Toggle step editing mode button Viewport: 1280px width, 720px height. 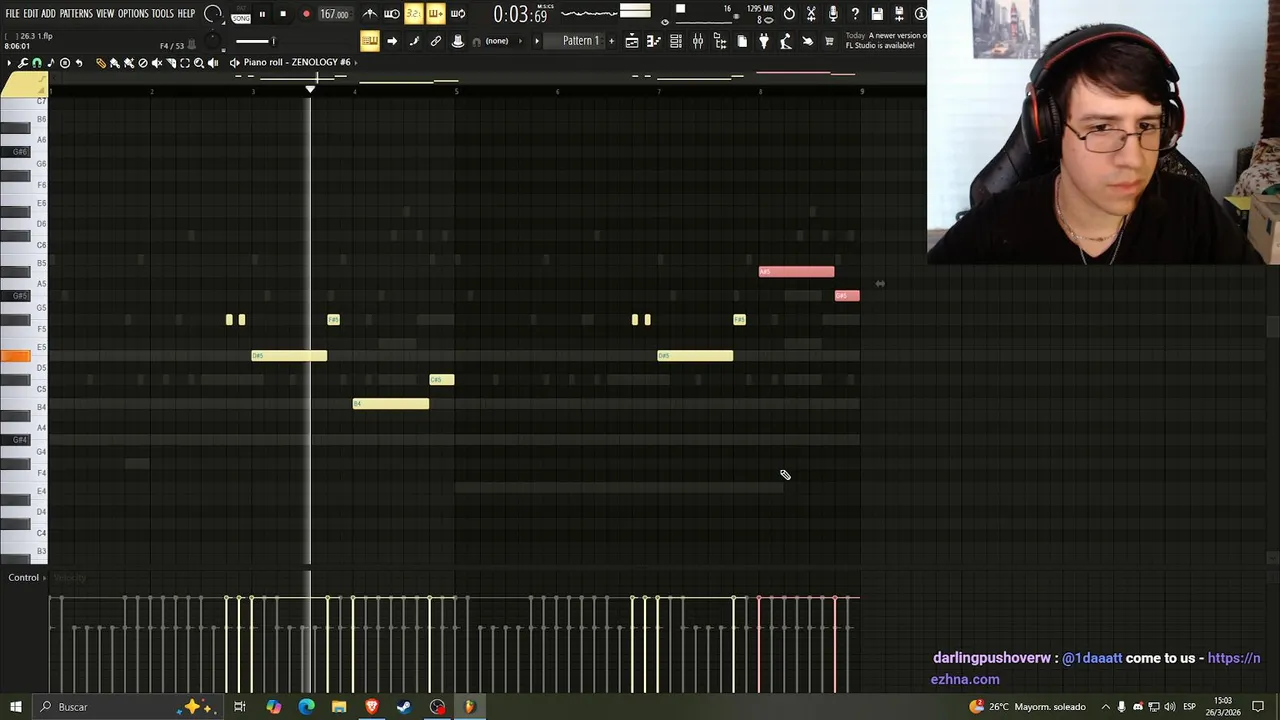(413, 41)
